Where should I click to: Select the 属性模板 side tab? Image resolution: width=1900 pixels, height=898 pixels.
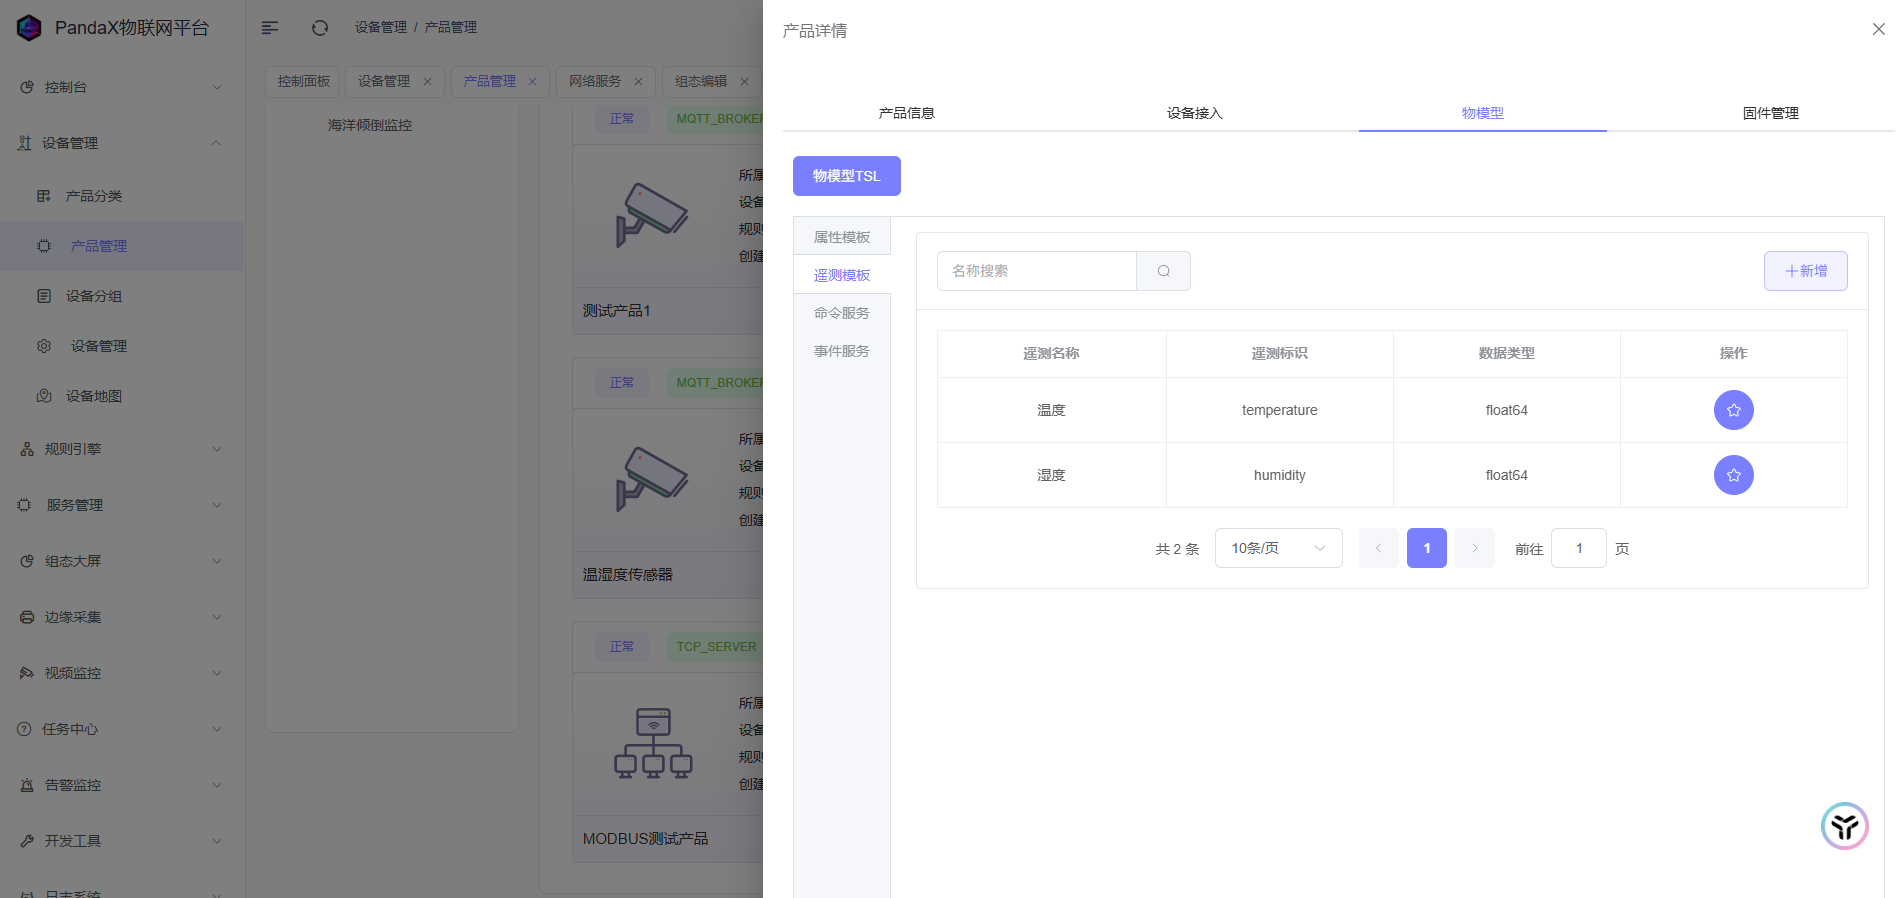(841, 237)
